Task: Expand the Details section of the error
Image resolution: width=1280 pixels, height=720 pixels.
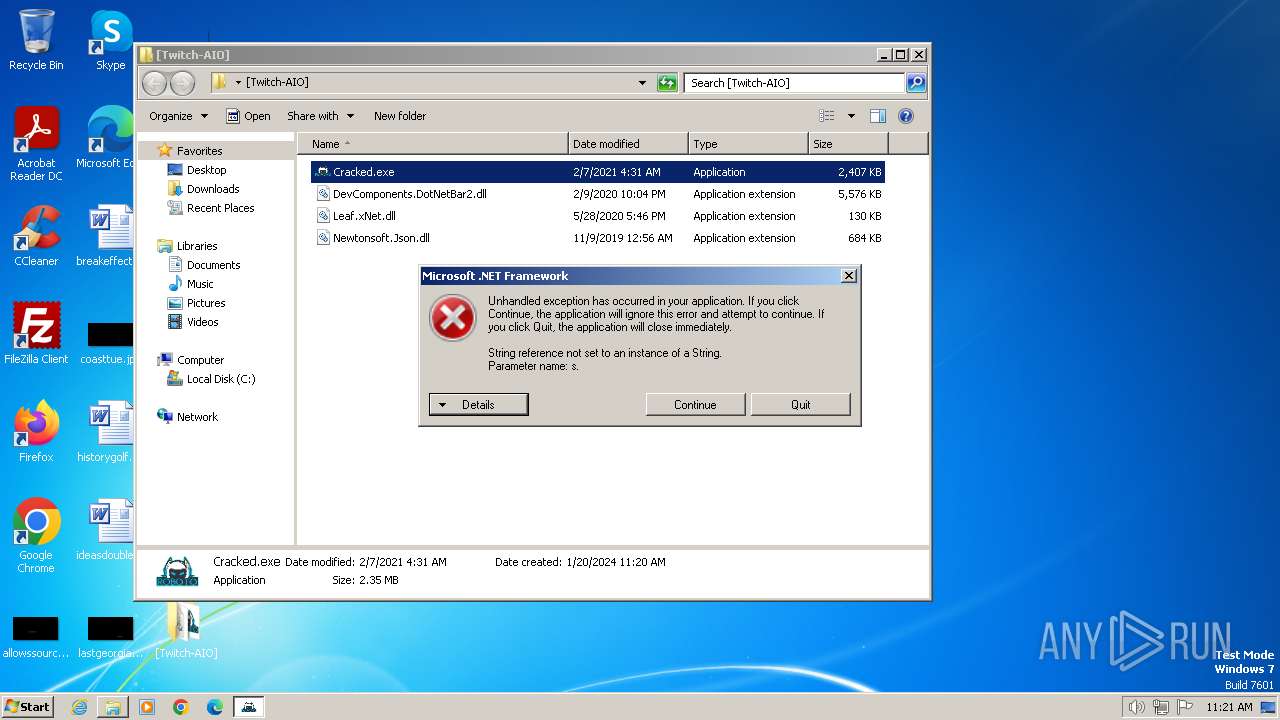Action: coord(478,405)
